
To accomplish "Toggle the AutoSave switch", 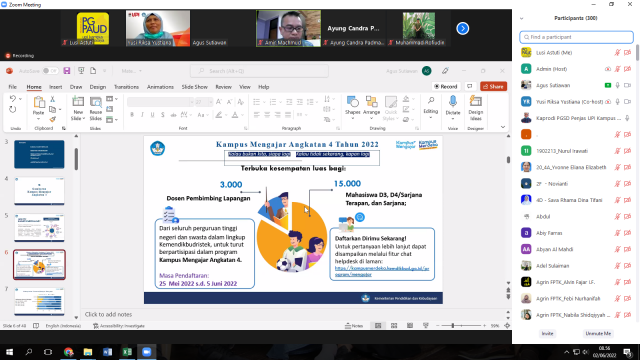I will coord(50,71).
